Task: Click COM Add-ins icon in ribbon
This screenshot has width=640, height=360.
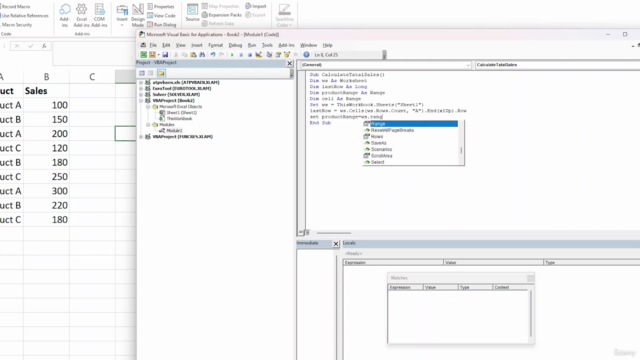Action: [x=99, y=16]
